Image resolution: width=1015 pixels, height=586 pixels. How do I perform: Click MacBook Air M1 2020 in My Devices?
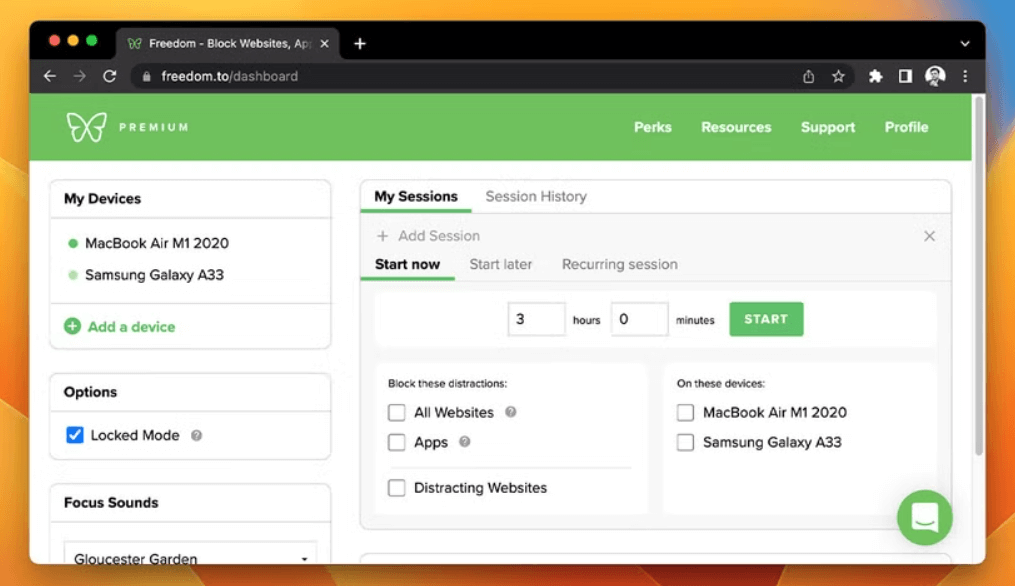(157, 243)
